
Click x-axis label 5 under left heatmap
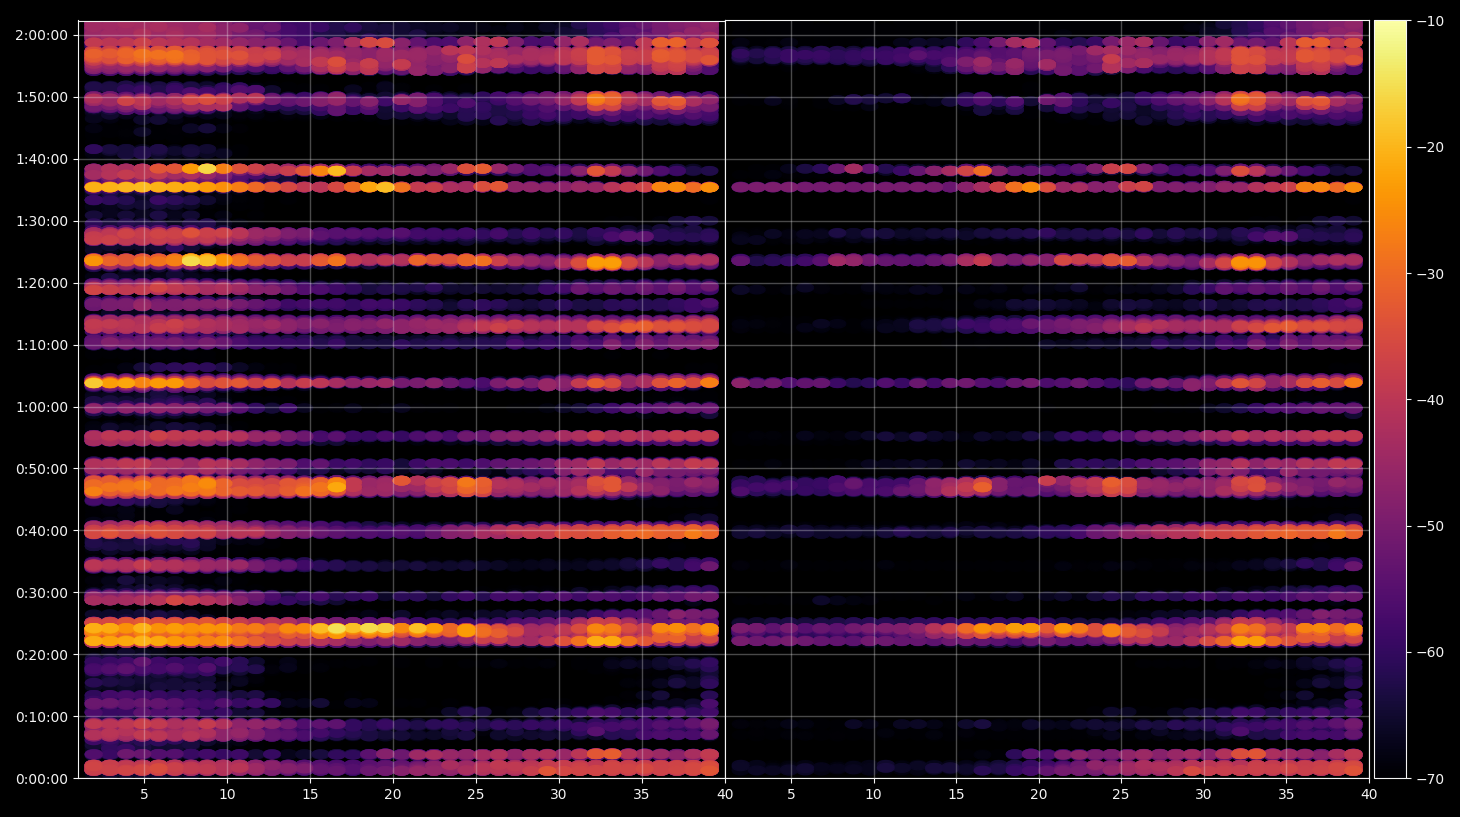(145, 794)
